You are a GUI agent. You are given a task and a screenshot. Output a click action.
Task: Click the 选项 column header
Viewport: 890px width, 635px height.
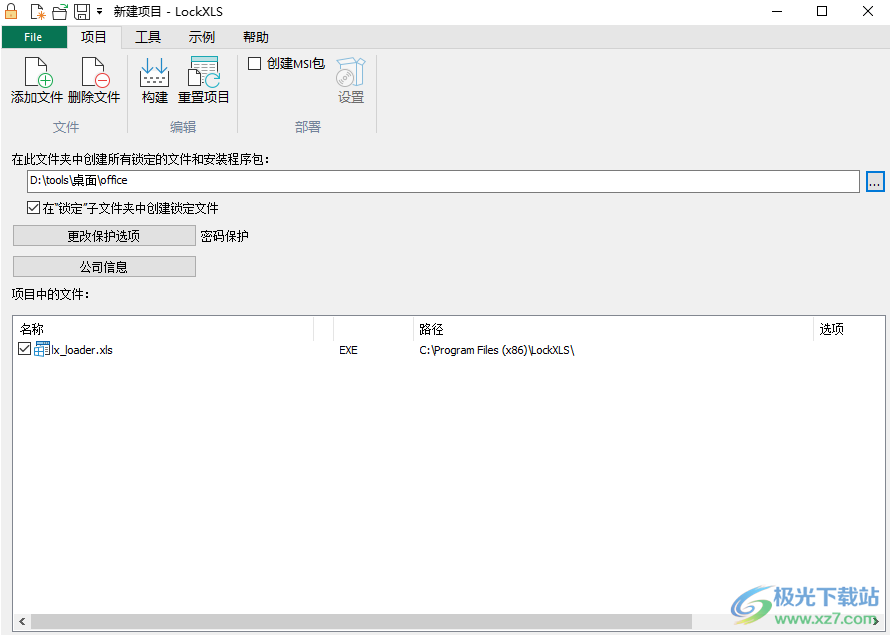click(849, 329)
